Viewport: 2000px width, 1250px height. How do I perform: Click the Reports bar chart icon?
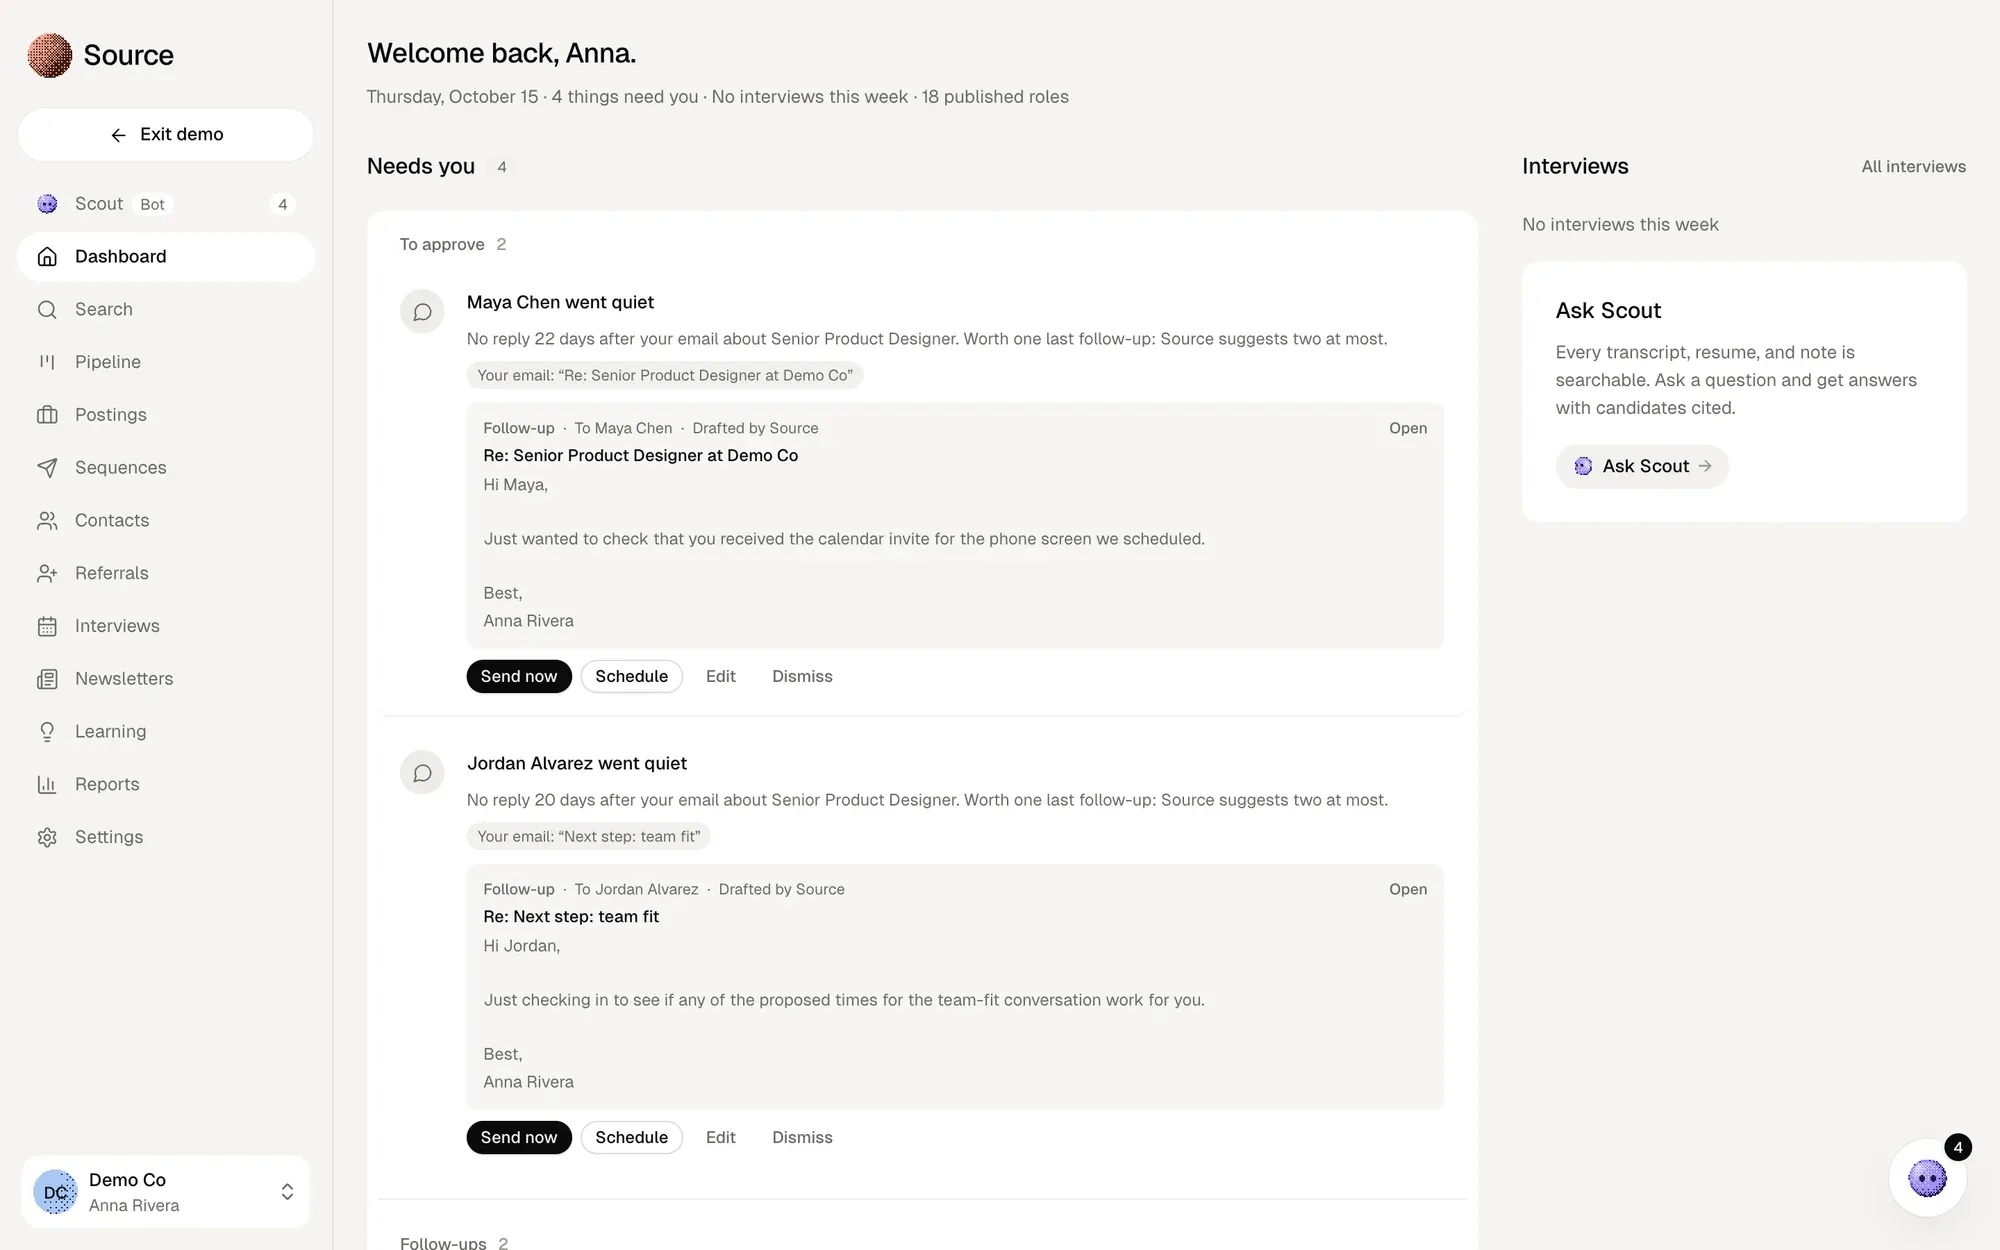[47, 785]
